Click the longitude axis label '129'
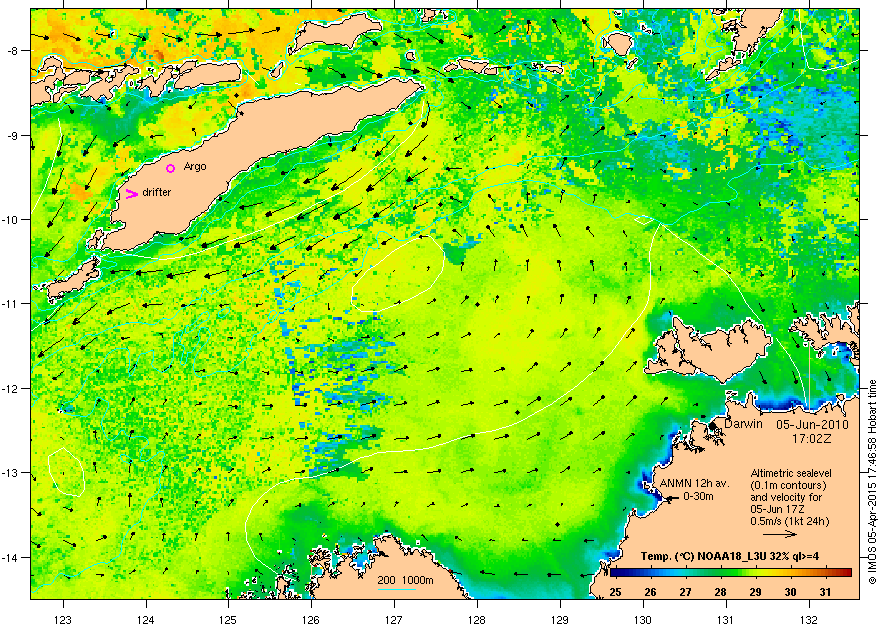This screenshot has height=630, width=880. [x=560, y=619]
